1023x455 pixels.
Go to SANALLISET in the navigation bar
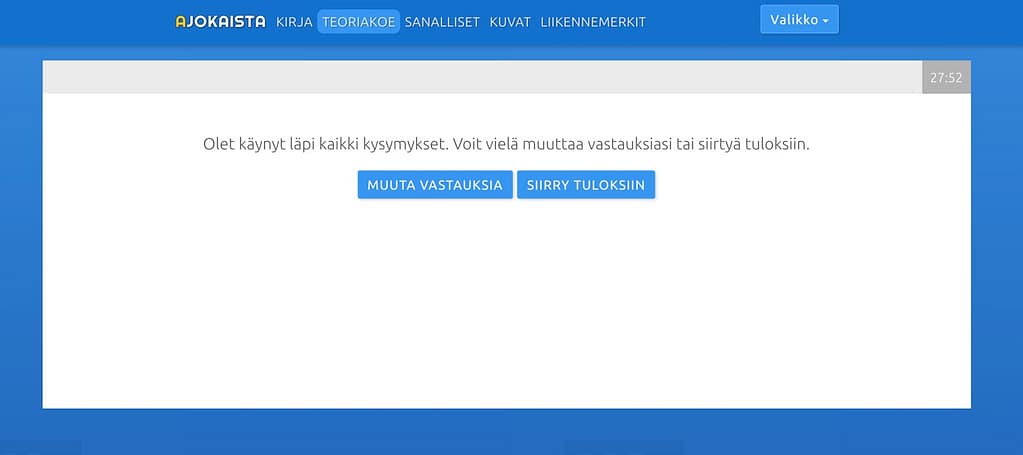pos(442,21)
